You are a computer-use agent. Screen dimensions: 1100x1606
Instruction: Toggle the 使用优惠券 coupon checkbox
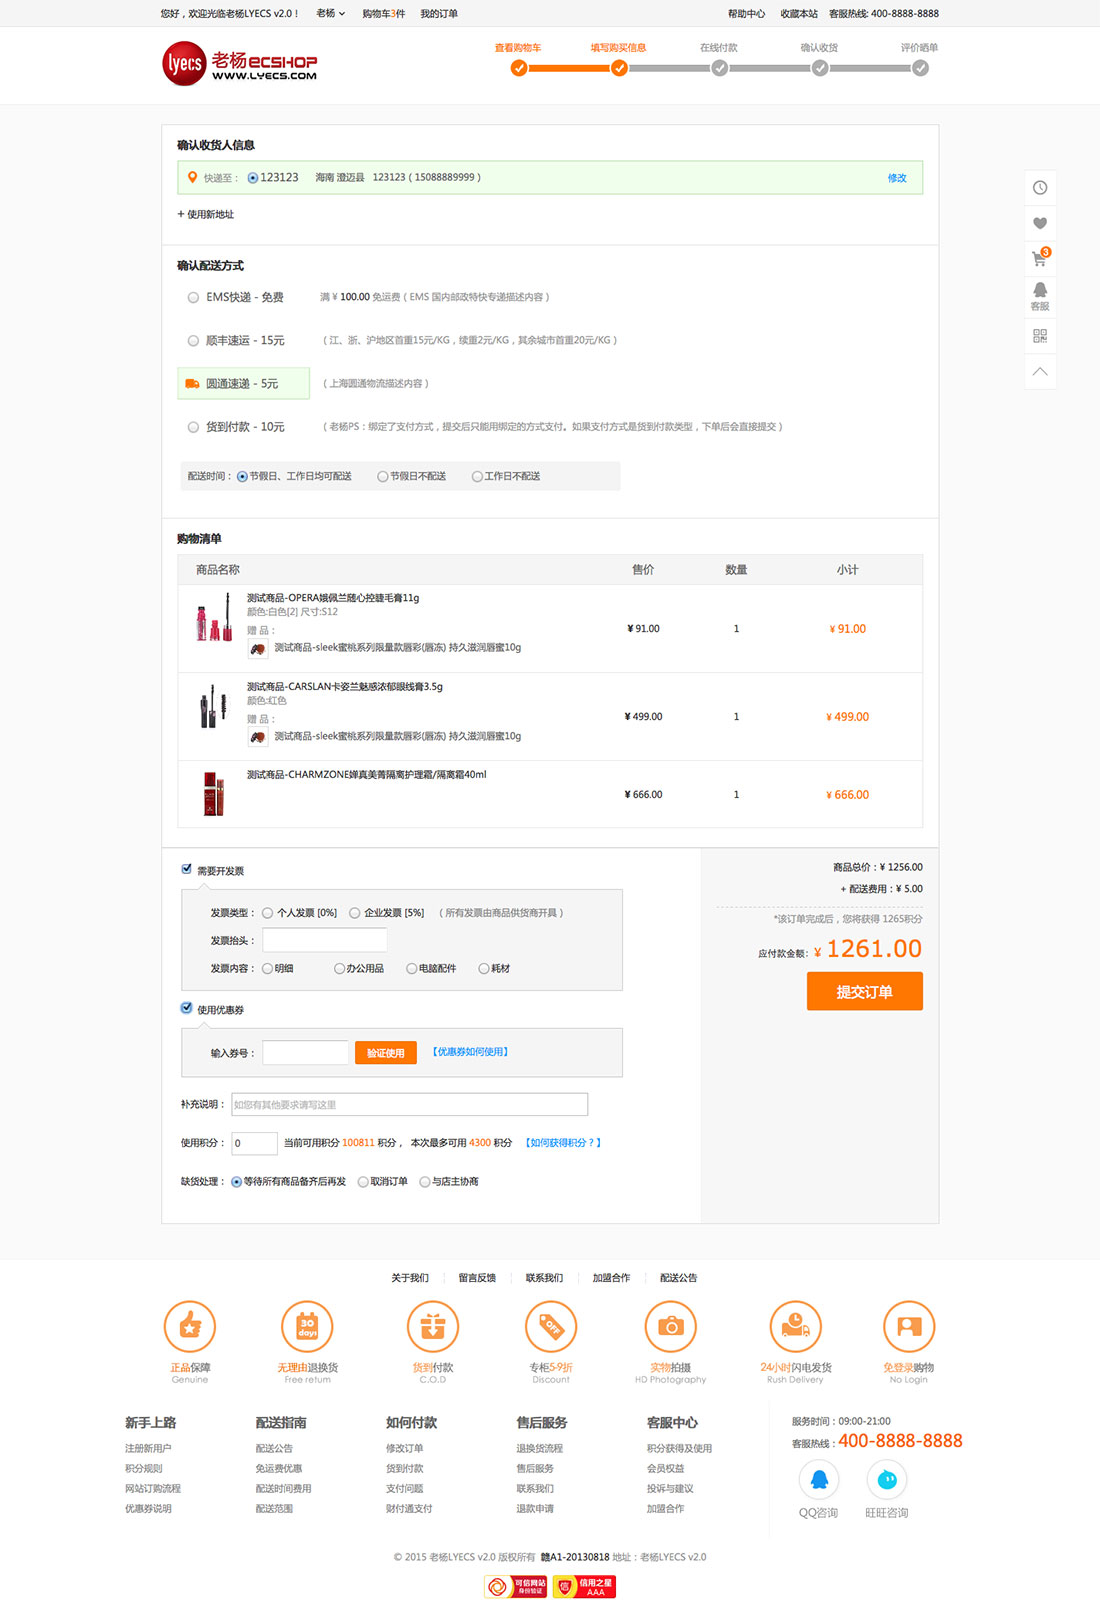pos(187,1008)
